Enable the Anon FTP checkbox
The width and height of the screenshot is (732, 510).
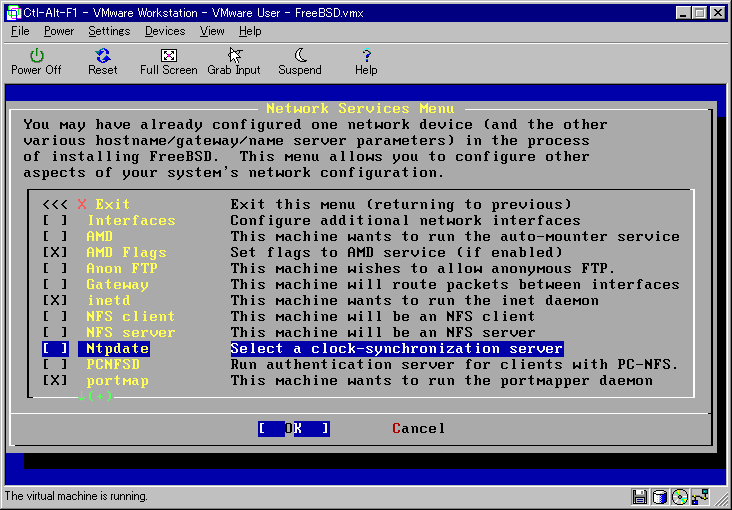click(x=55, y=269)
